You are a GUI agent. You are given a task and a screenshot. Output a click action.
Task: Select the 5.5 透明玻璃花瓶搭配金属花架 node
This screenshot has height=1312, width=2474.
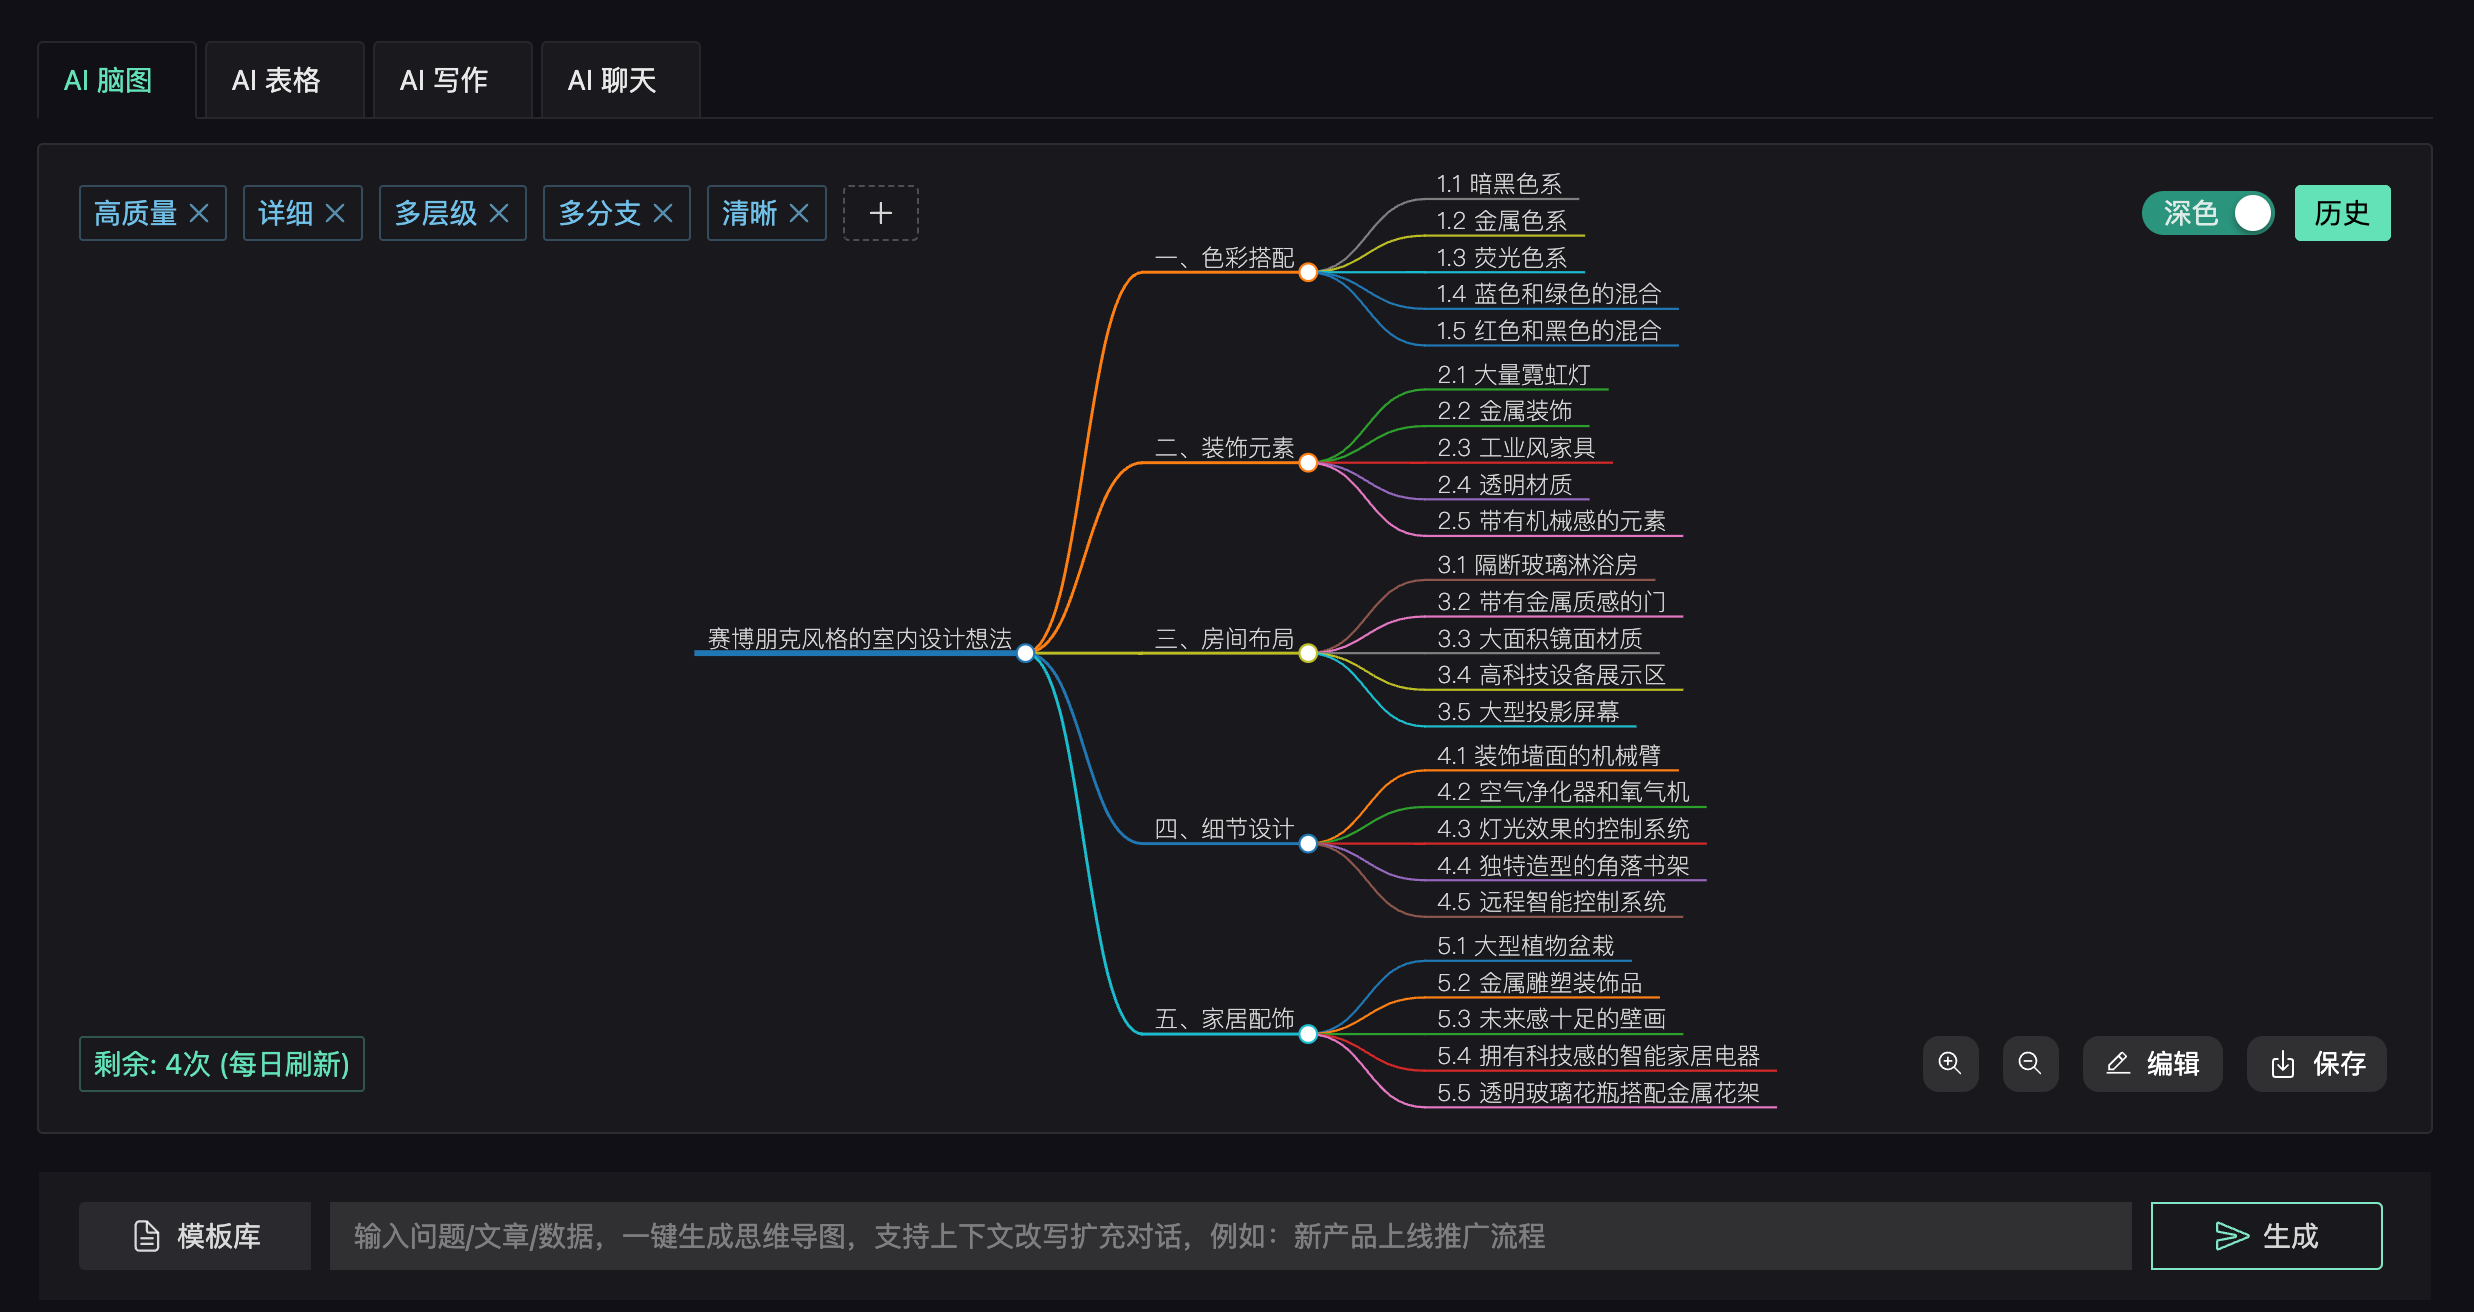tap(1598, 1093)
